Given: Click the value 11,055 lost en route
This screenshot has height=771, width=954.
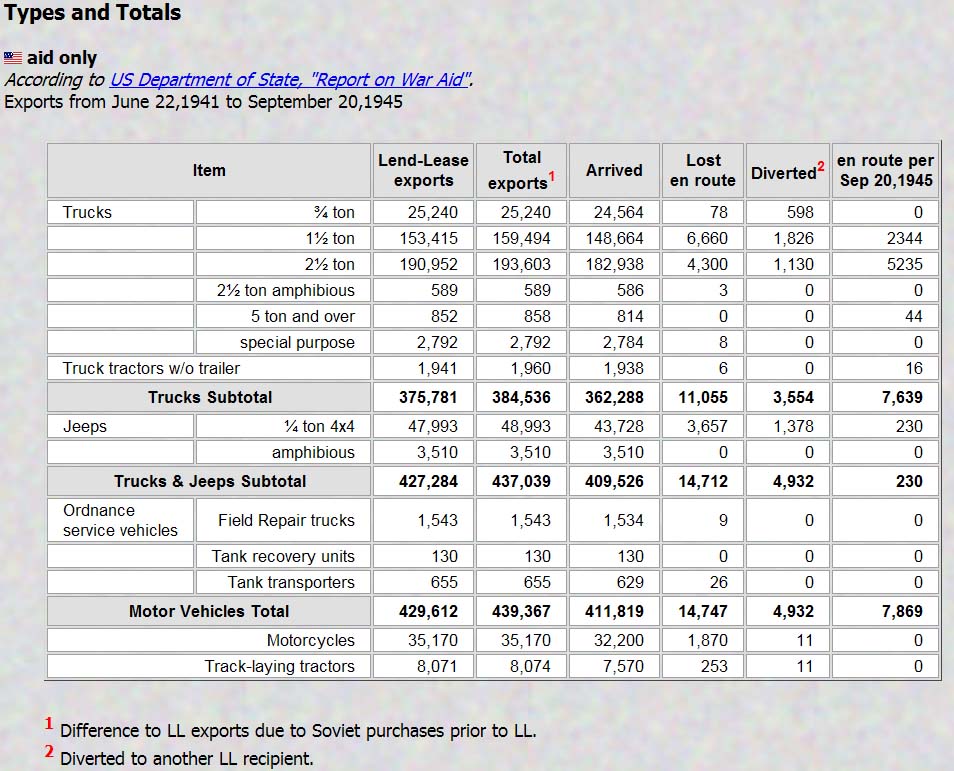Looking at the screenshot, I should point(703,397).
